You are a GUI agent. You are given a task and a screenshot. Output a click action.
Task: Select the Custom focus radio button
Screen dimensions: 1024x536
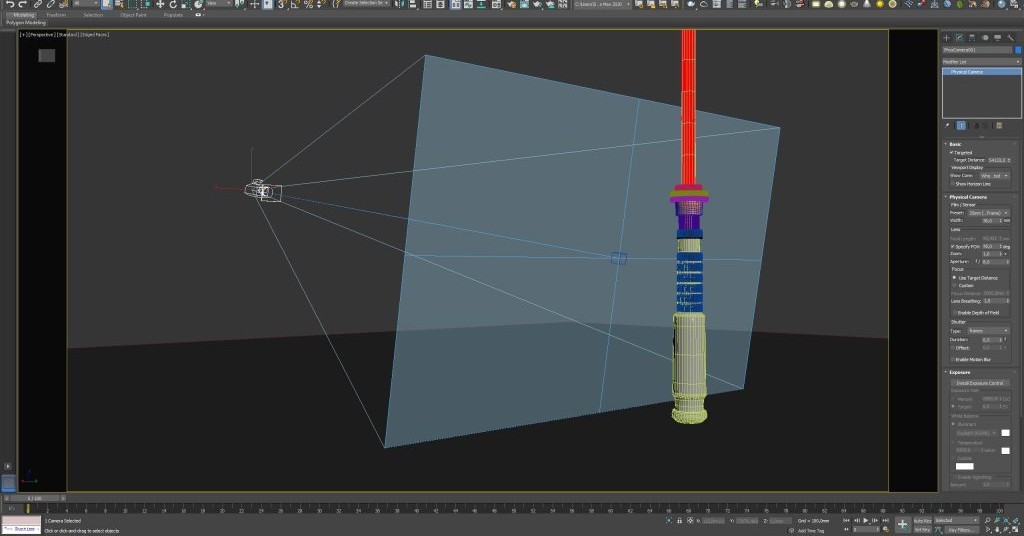[x=954, y=285]
